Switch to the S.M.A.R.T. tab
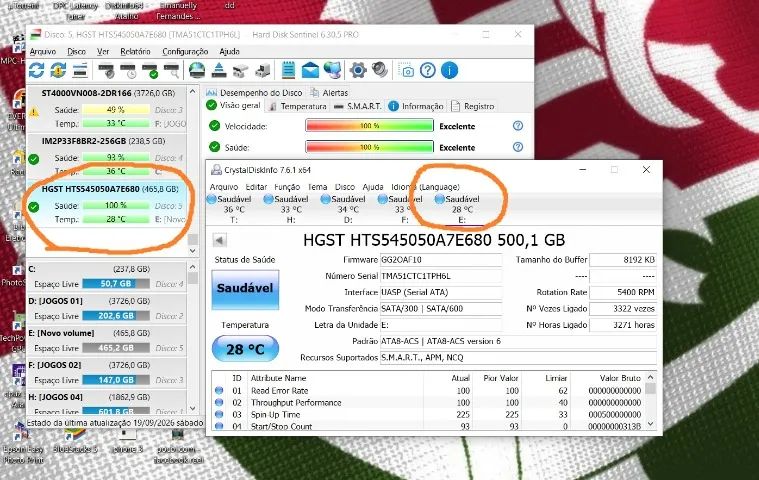 point(358,106)
